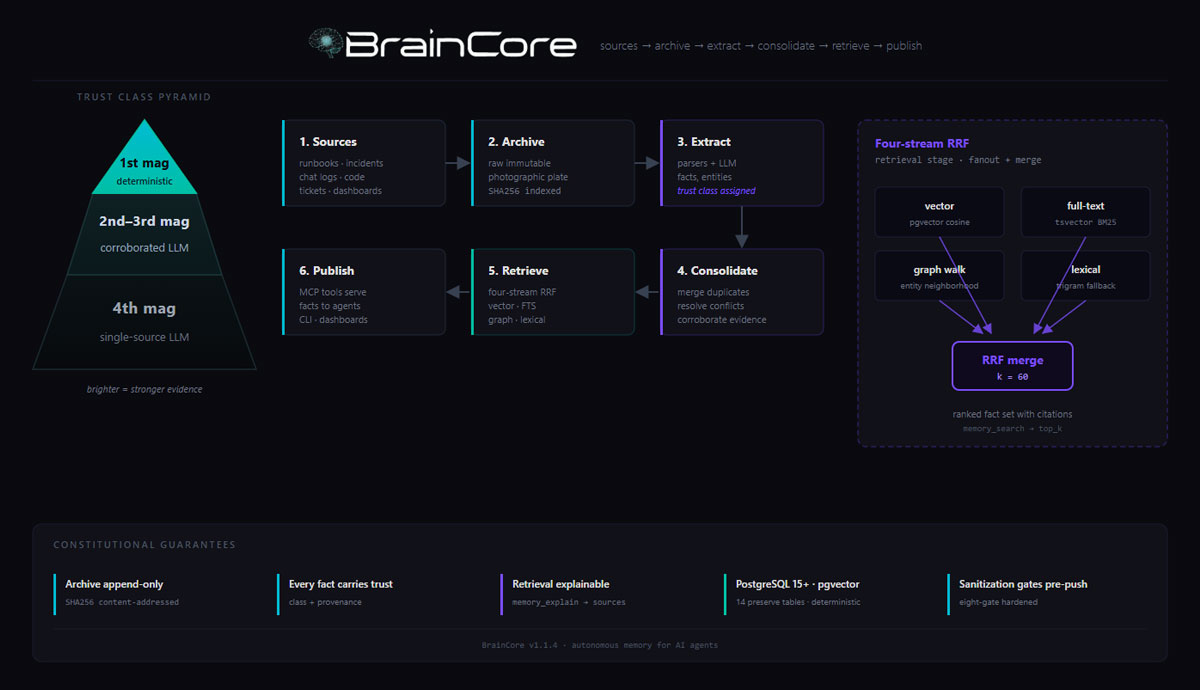Open the graph walk entity neighborhood stream

(939, 276)
